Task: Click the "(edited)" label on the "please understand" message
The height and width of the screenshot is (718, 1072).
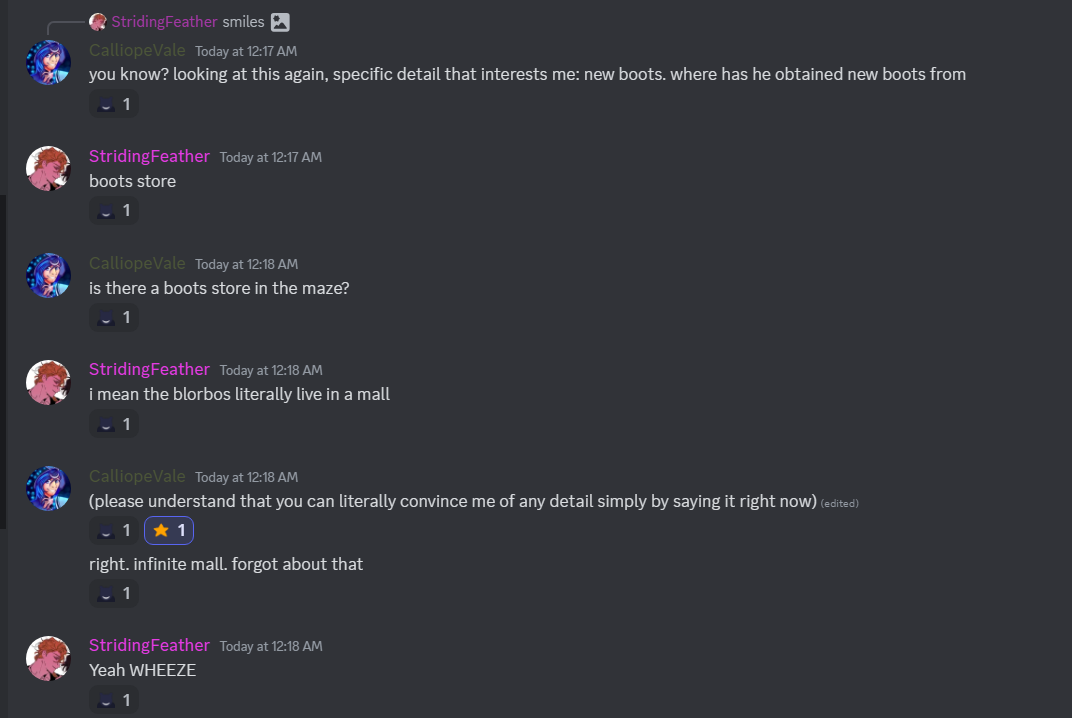Action: click(839, 503)
